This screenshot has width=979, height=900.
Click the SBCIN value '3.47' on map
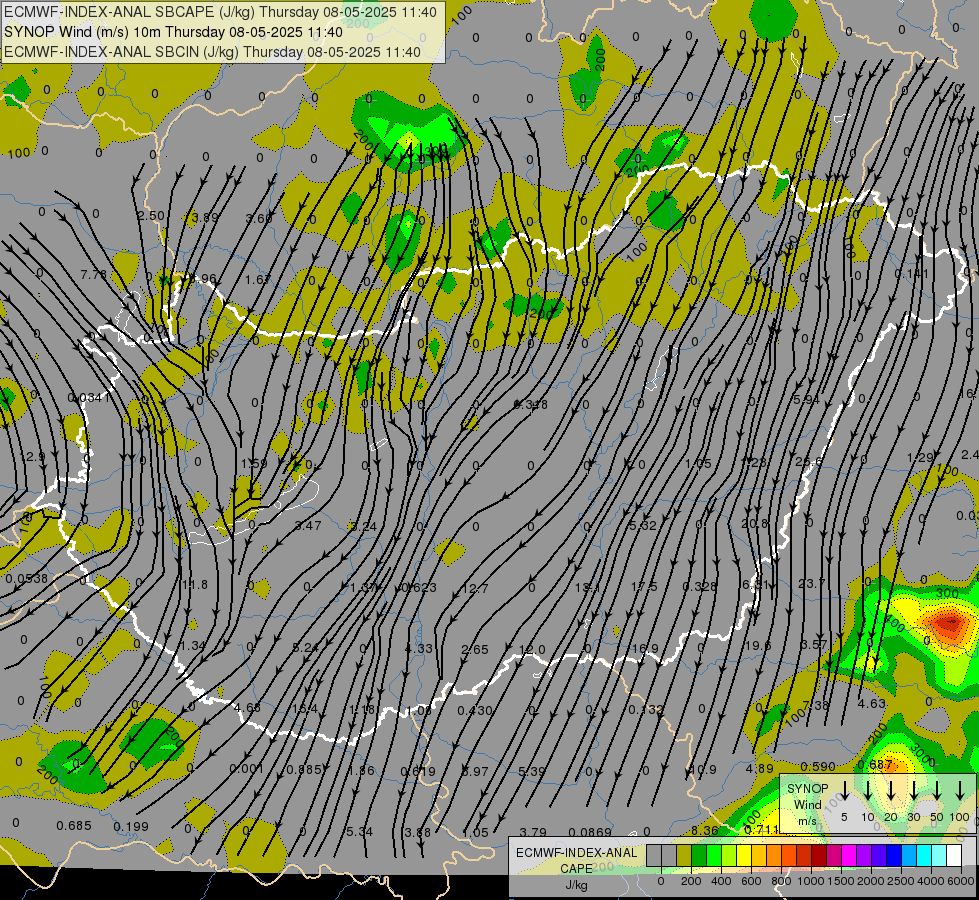(x=308, y=525)
